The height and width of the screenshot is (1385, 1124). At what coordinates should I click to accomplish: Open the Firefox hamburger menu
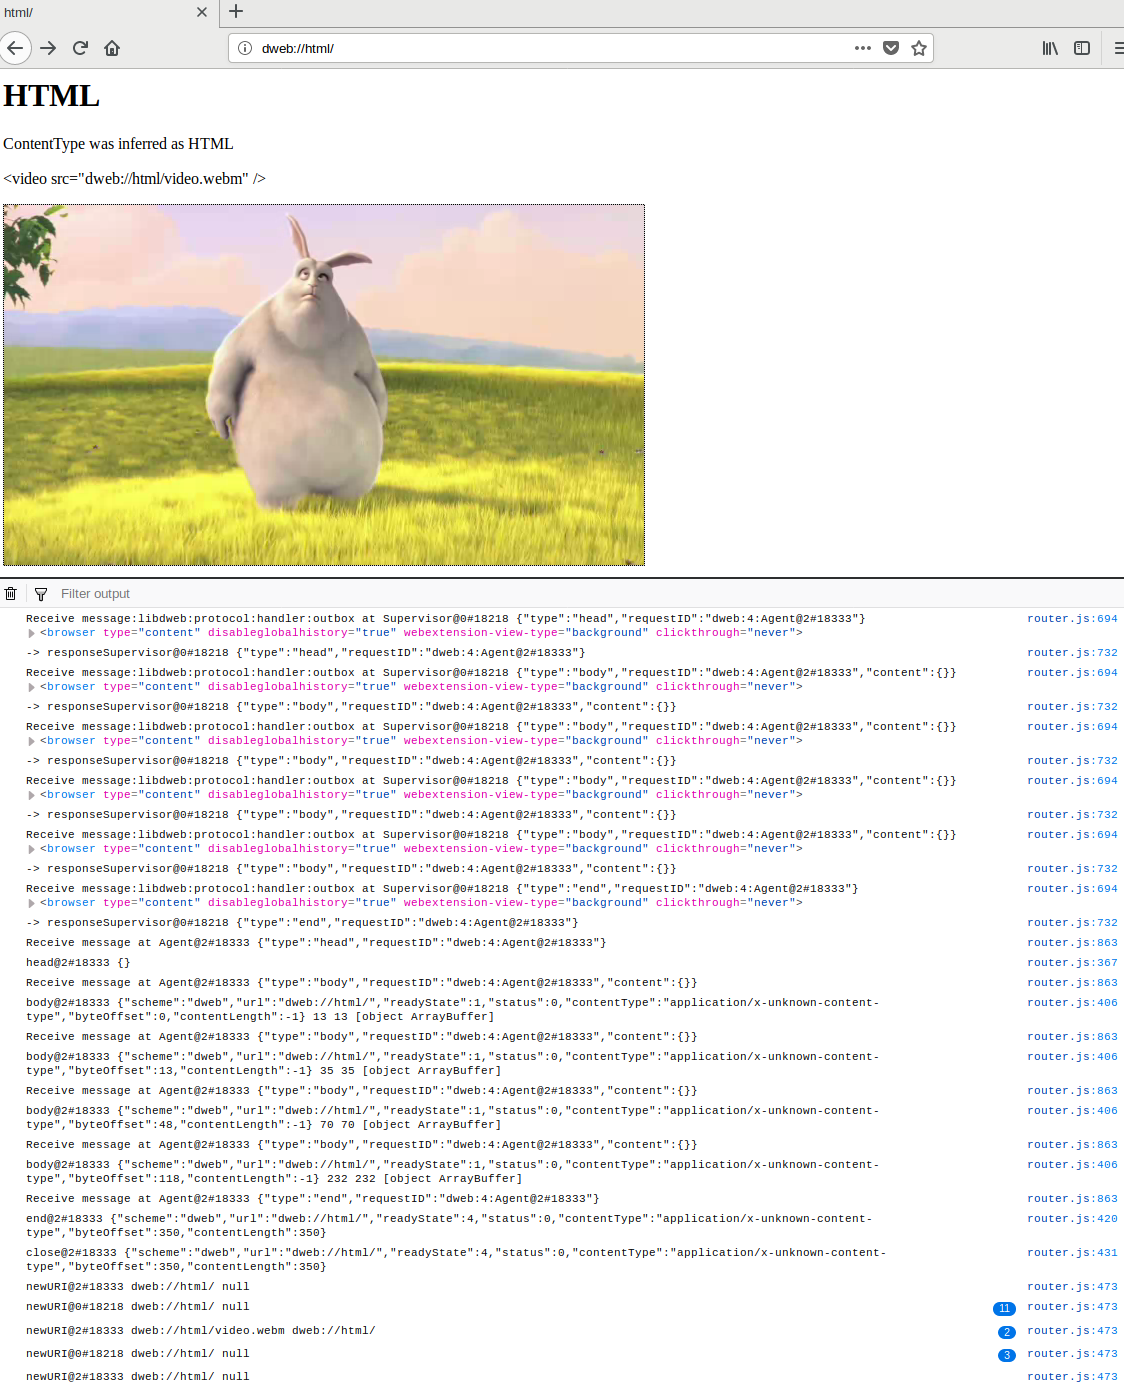[x=1118, y=48]
